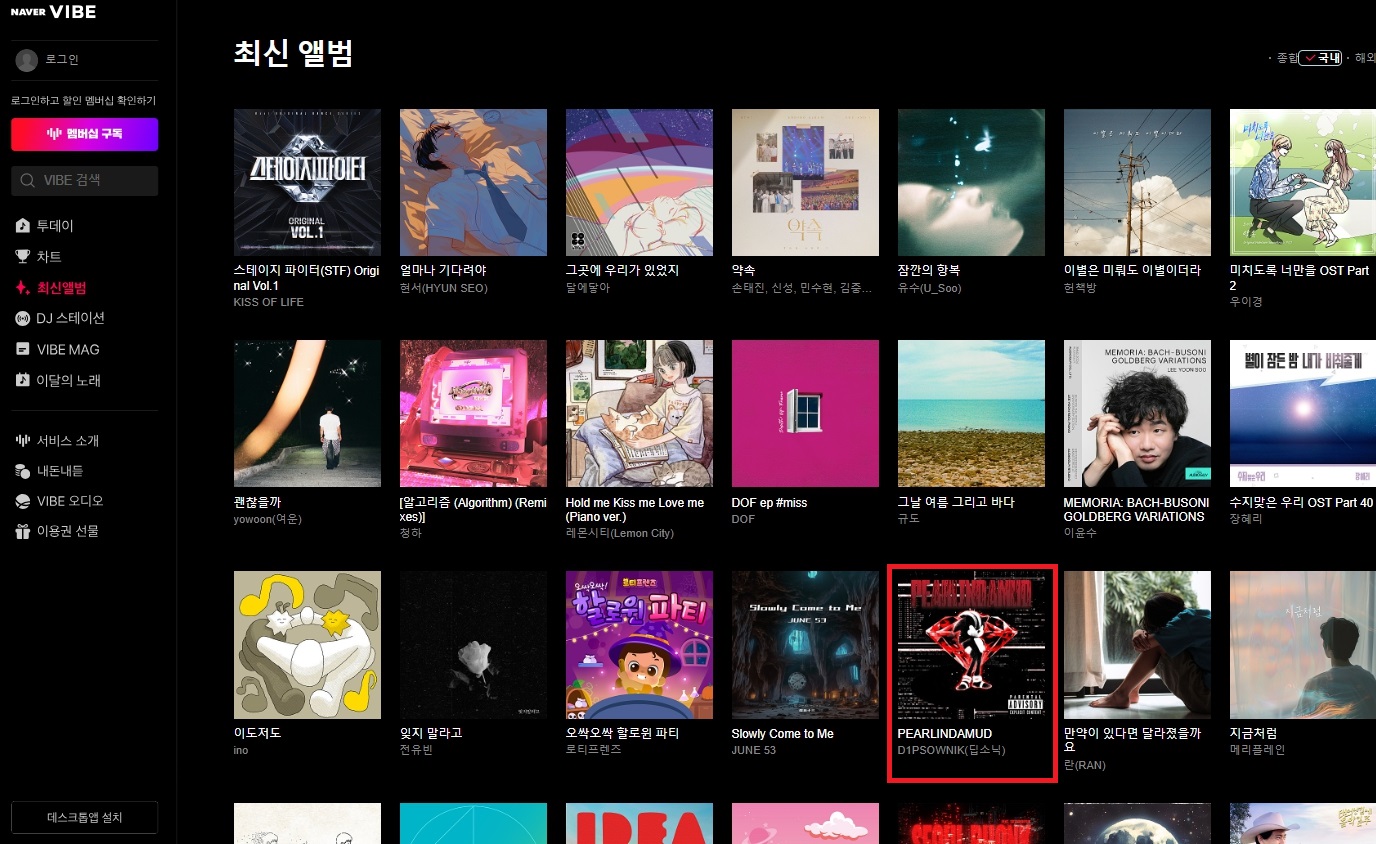1376x844 pixels.
Task: Open 스테이지 파이터 Original Vol.1 album cover
Action: 307,182
